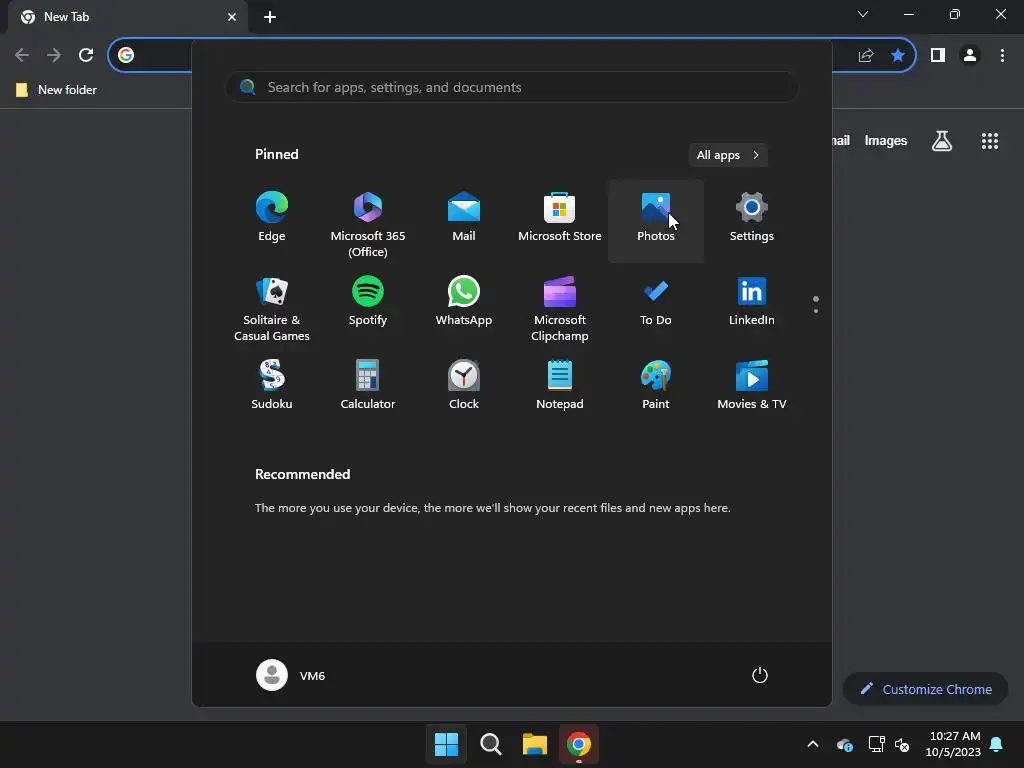The height and width of the screenshot is (768, 1024).
Task: Click the Power button in Start menu
Action: click(x=760, y=675)
